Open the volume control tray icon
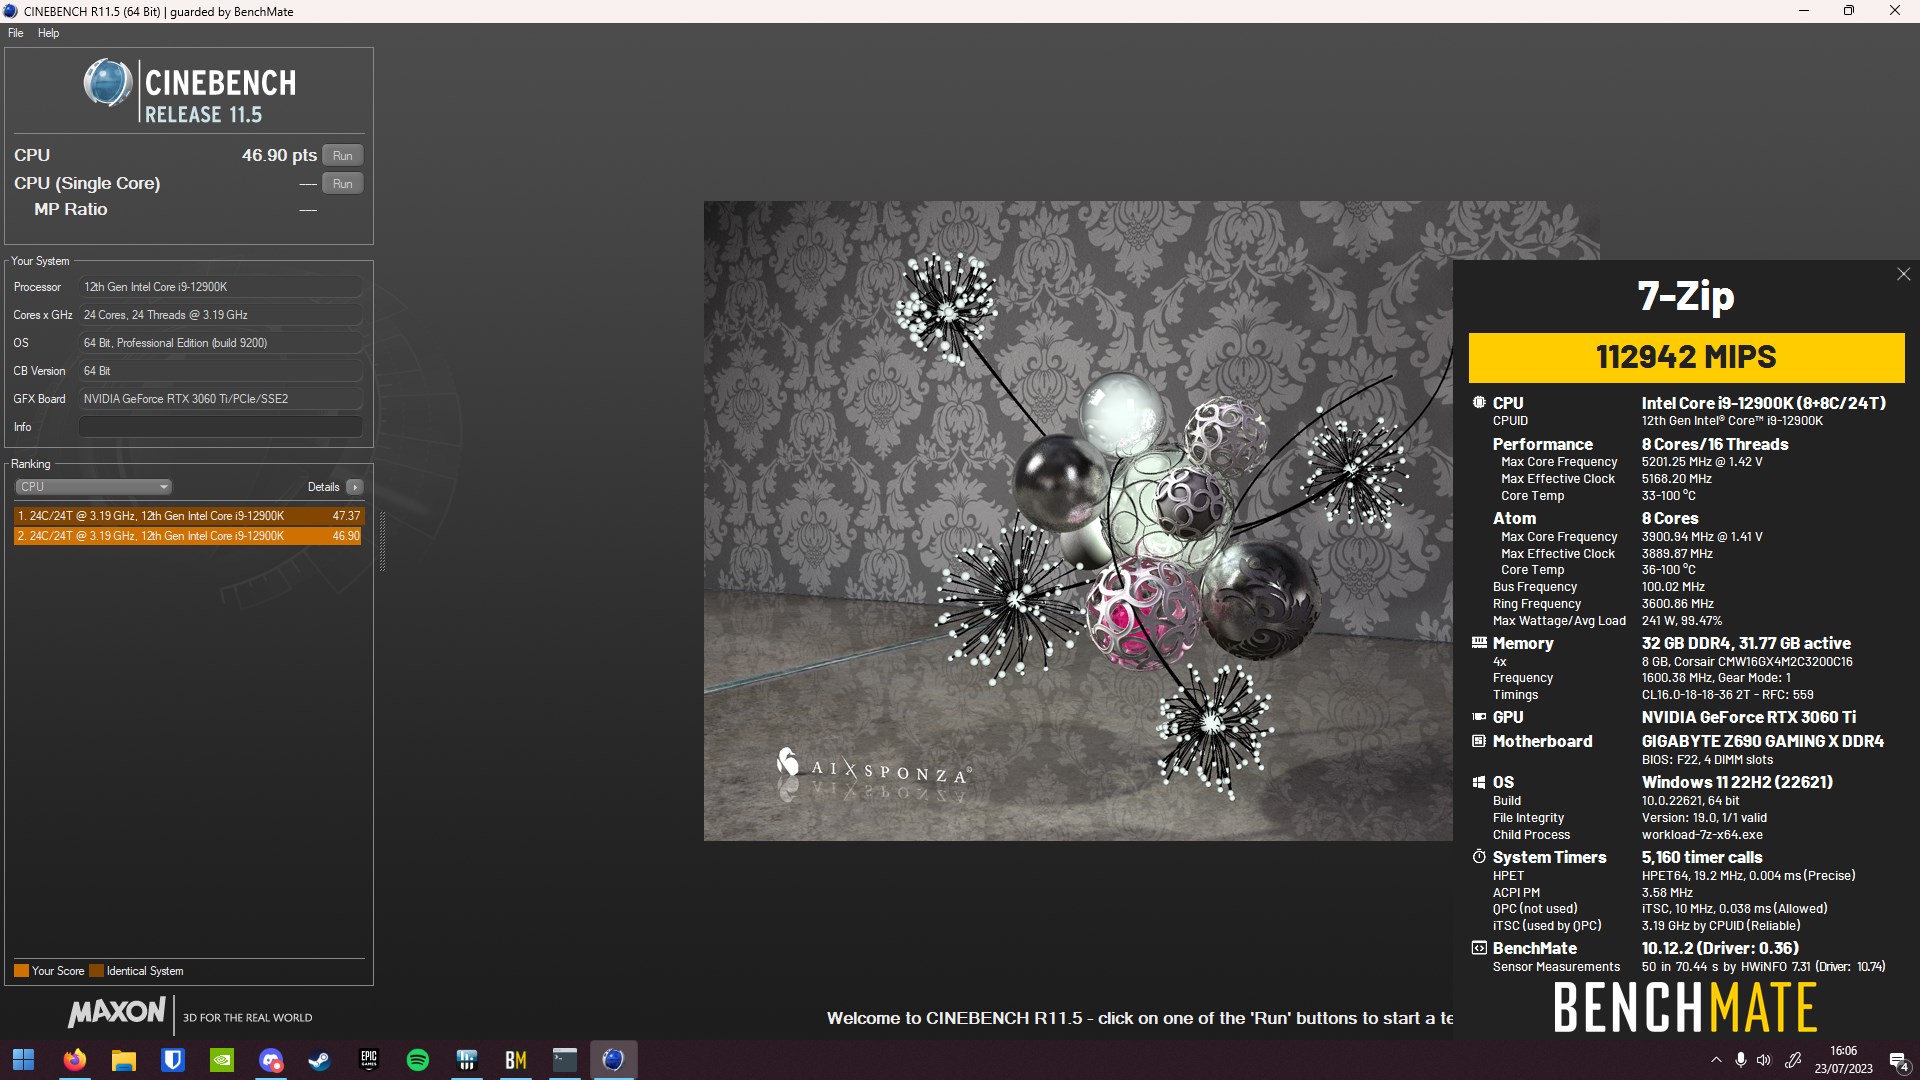This screenshot has height=1080, width=1920. [x=1764, y=1060]
